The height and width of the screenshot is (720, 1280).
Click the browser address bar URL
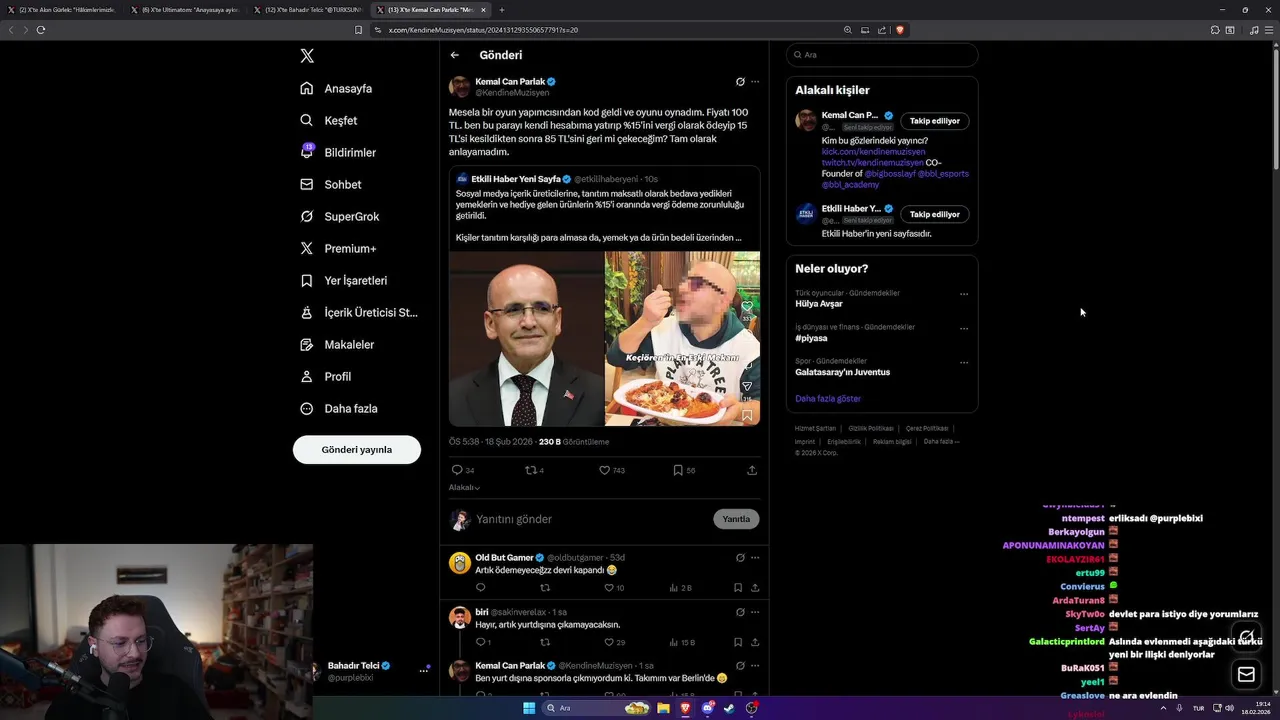[483, 30]
